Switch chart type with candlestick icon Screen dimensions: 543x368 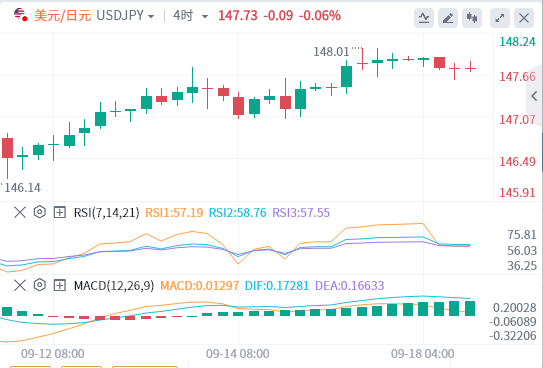(472, 18)
